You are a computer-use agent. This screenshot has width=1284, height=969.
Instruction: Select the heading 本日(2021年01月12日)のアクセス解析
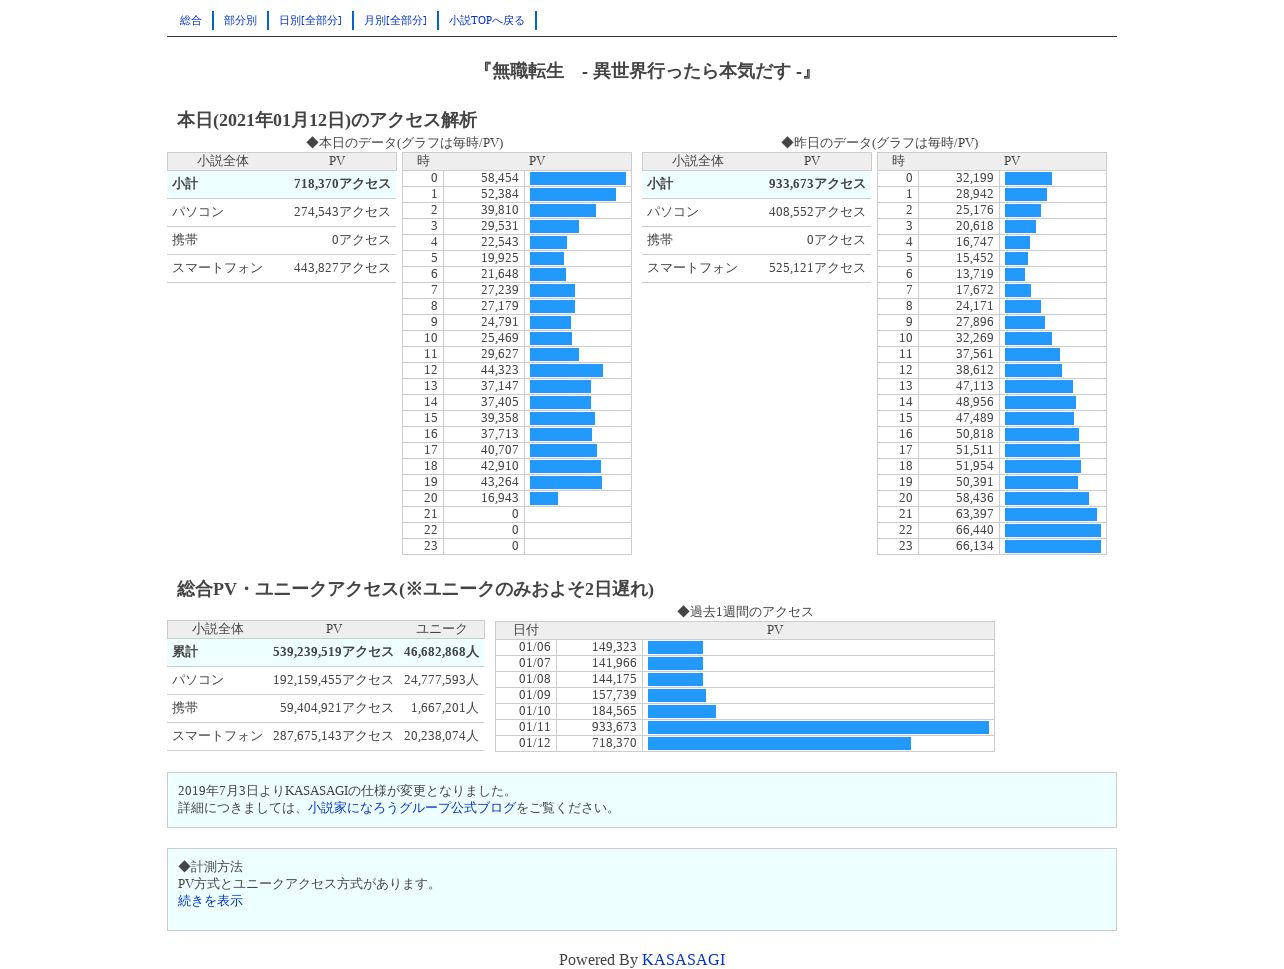[x=327, y=120]
